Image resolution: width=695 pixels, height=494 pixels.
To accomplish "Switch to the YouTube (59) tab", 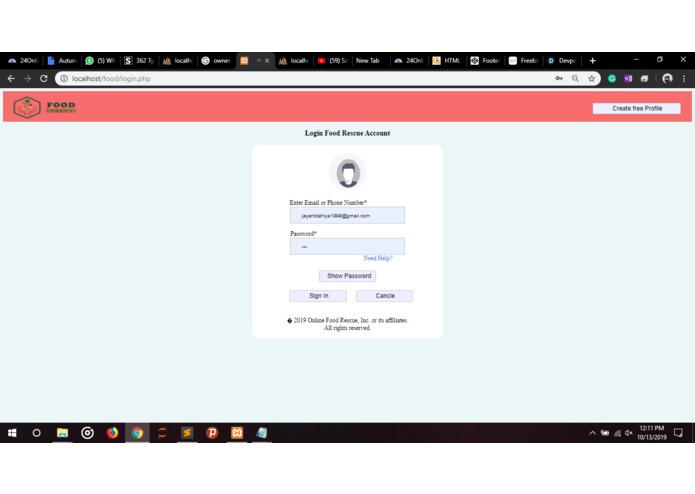I will tap(332, 61).
